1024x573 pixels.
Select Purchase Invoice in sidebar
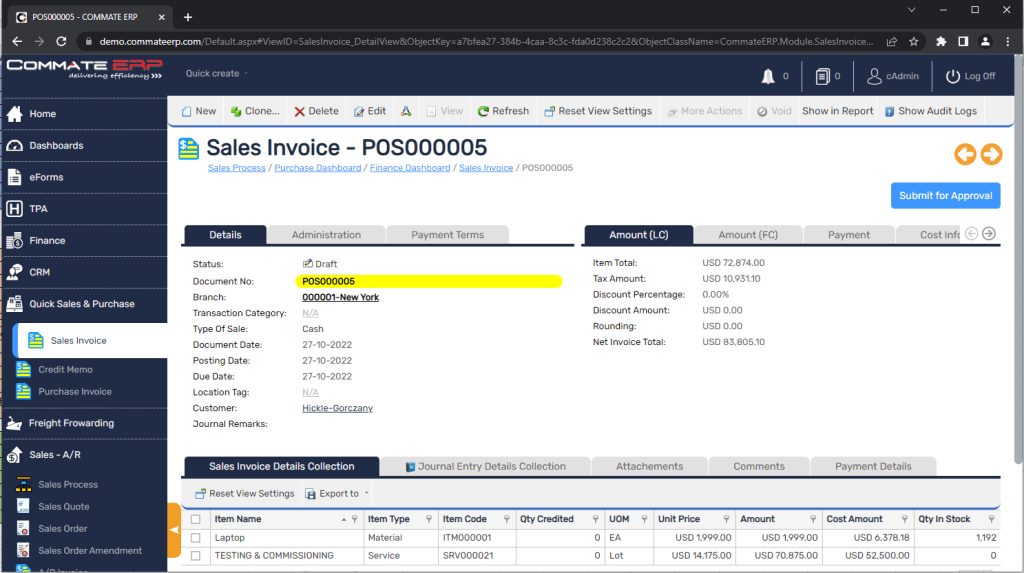[74, 391]
